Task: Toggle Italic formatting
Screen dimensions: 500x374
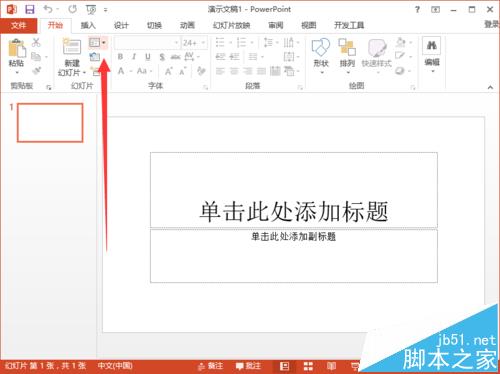Action: tap(134, 57)
